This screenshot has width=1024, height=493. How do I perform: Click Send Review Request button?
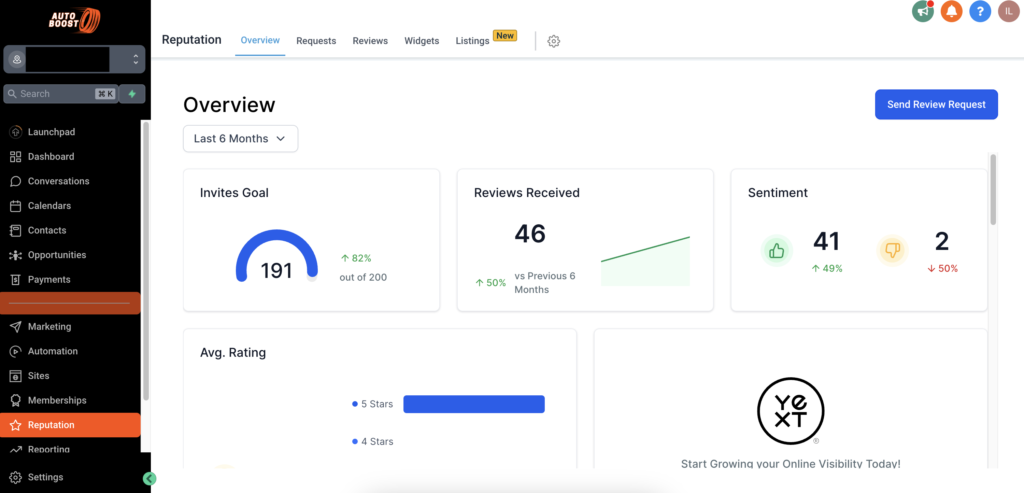tap(936, 104)
